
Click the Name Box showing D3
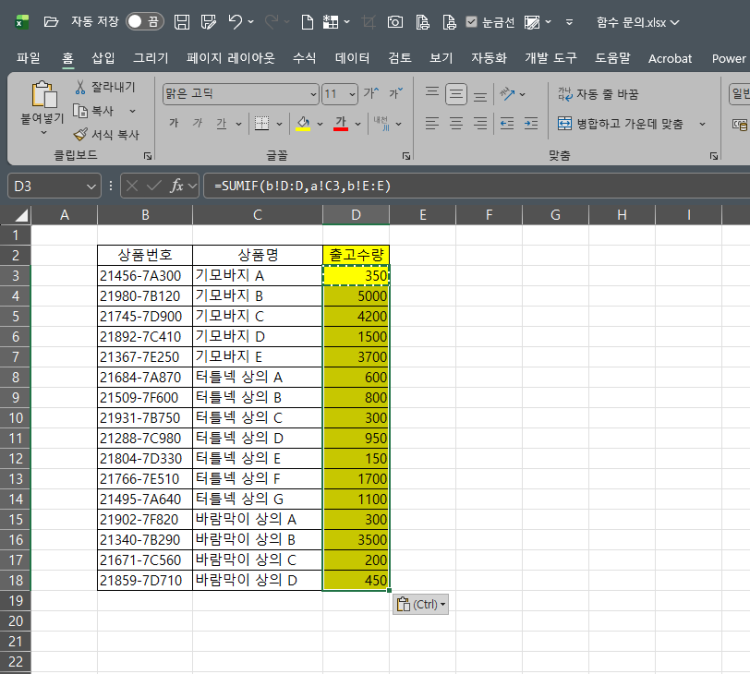50,185
